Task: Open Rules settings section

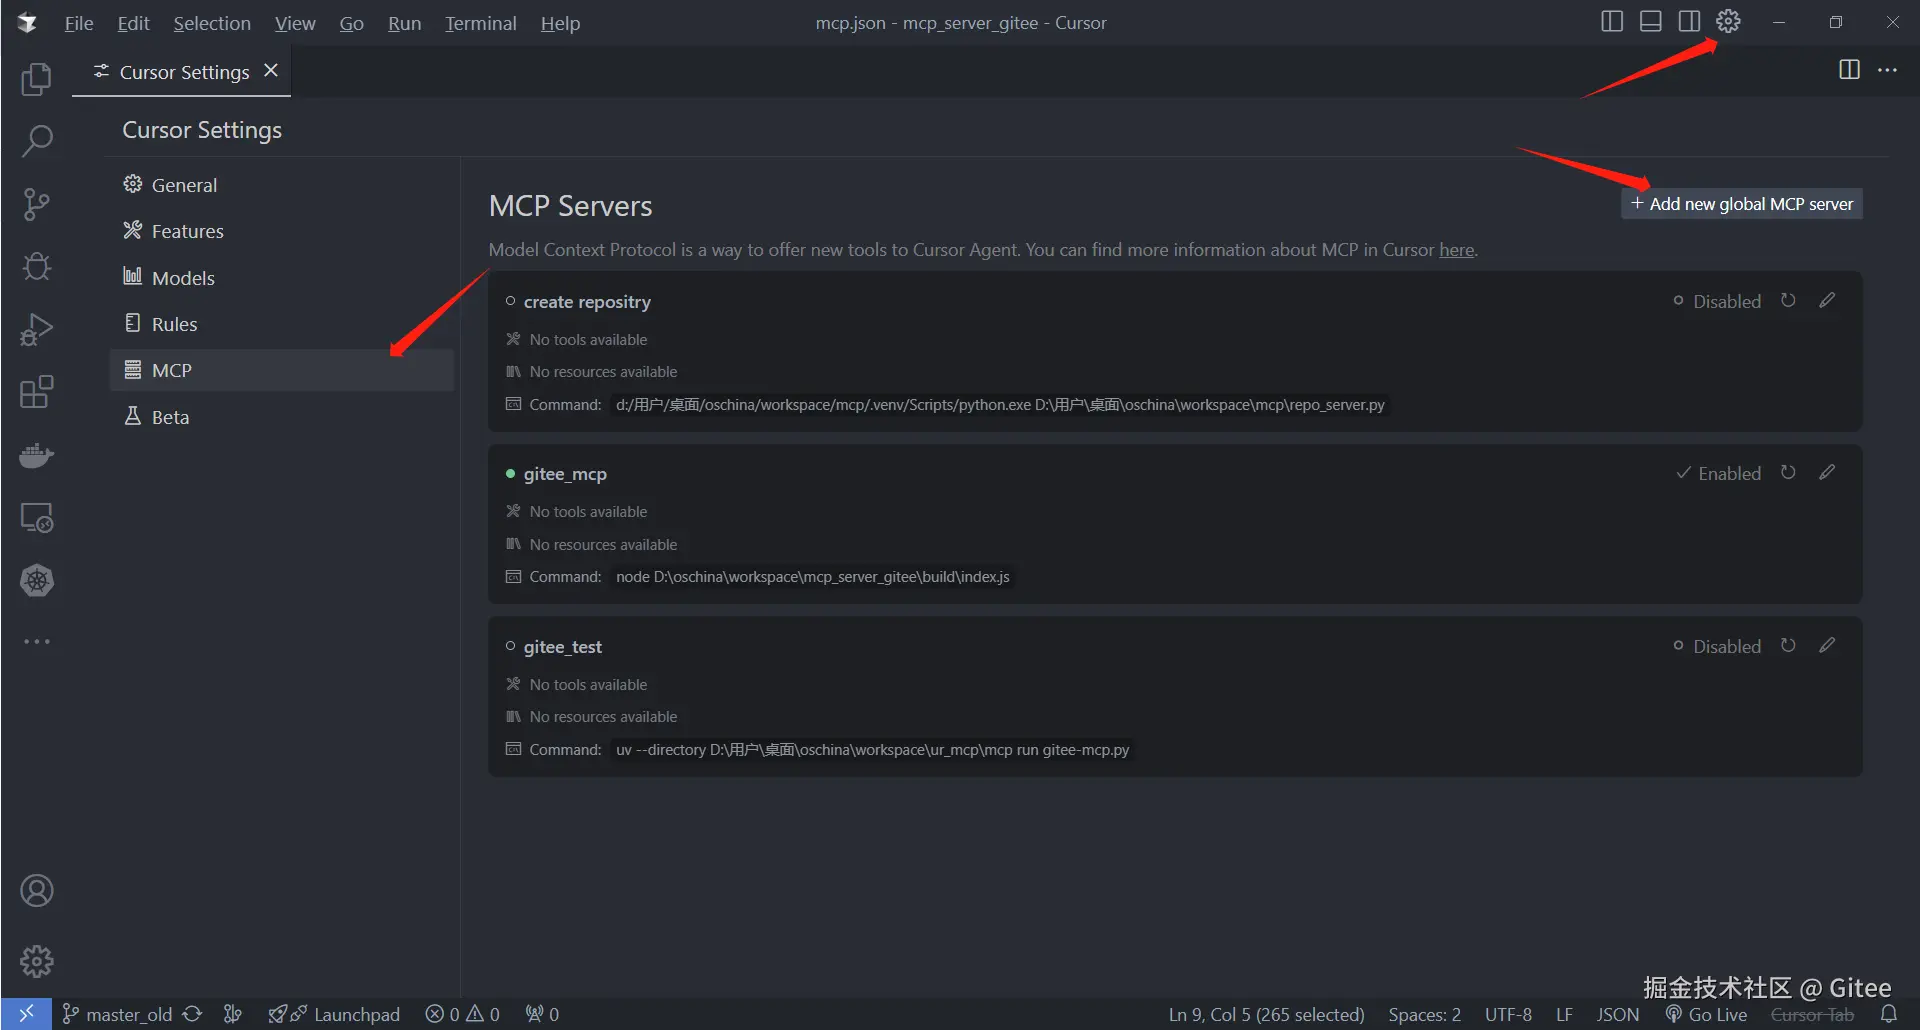Action: [x=281, y=324]
